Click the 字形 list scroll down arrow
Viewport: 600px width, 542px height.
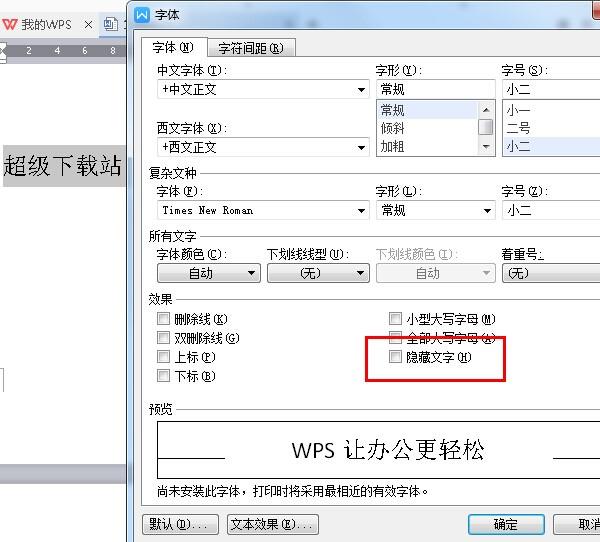(486, 147)
